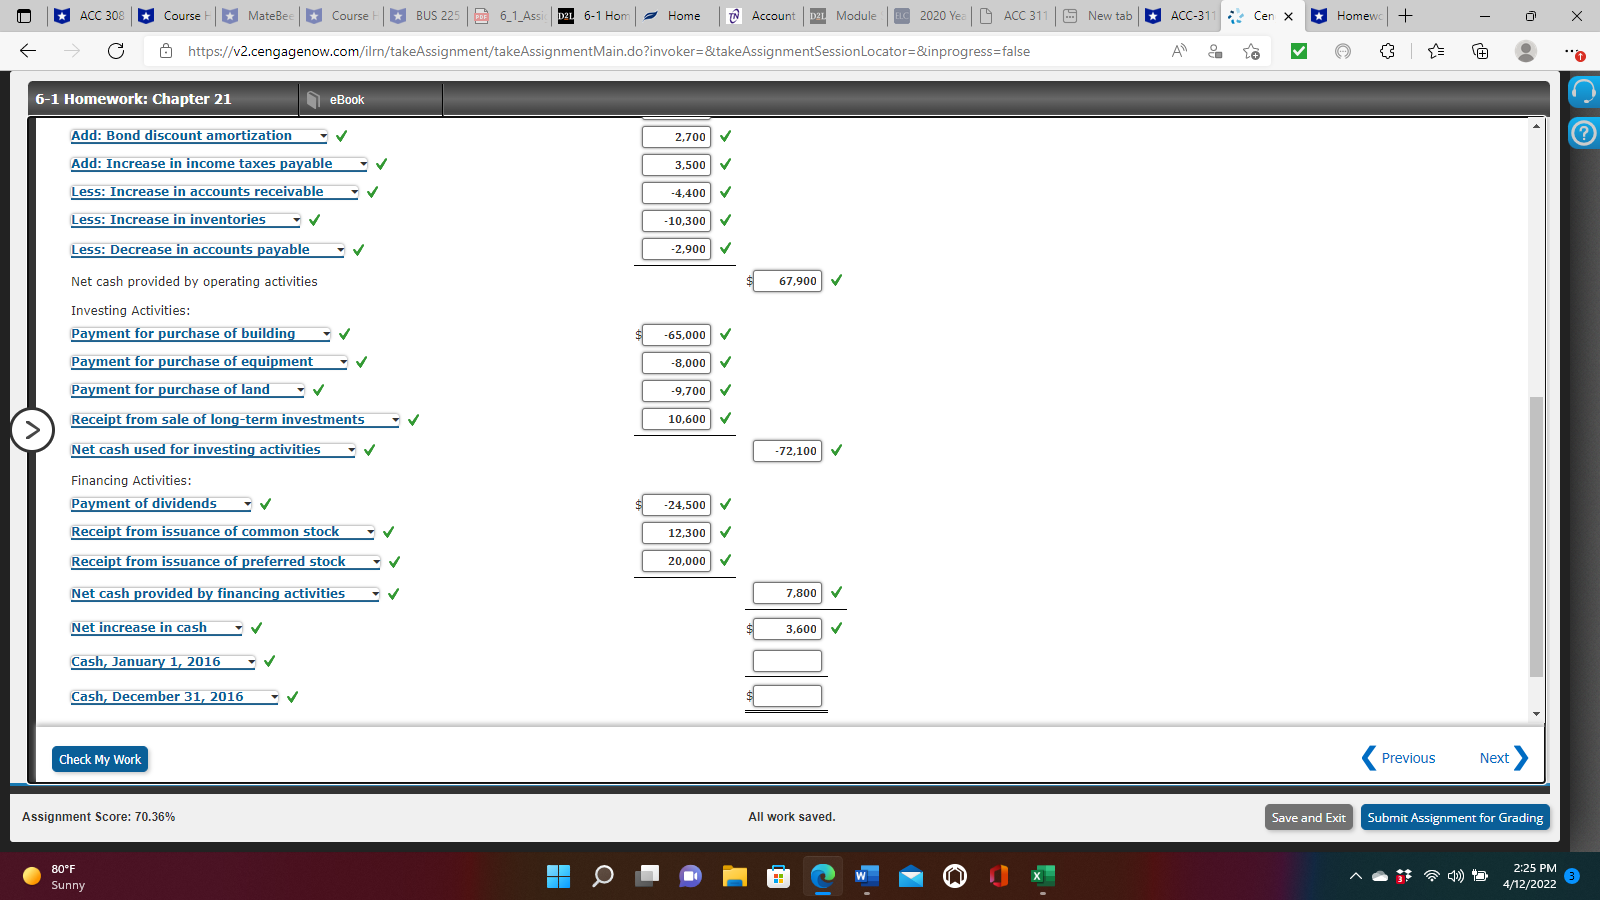This screenshot has width=1600, height=900.
Task: Open the eBook panel in the assignment header
Action: pos(345,99)
